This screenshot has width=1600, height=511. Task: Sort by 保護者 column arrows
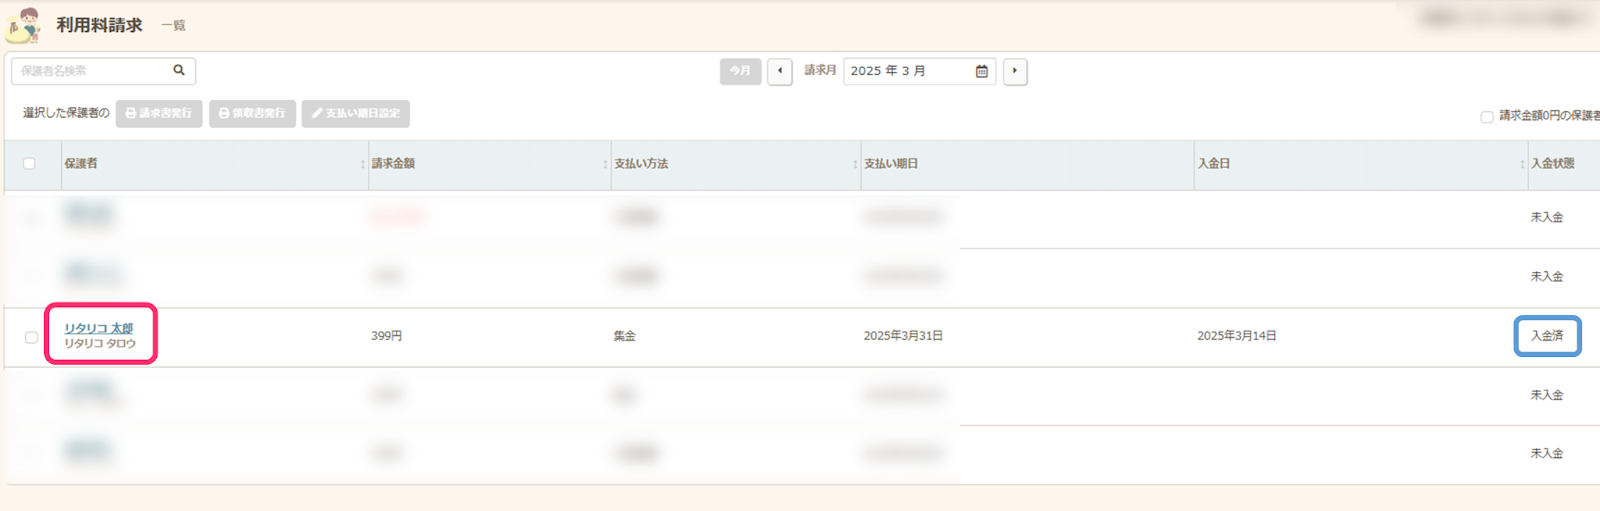point(362,164)
